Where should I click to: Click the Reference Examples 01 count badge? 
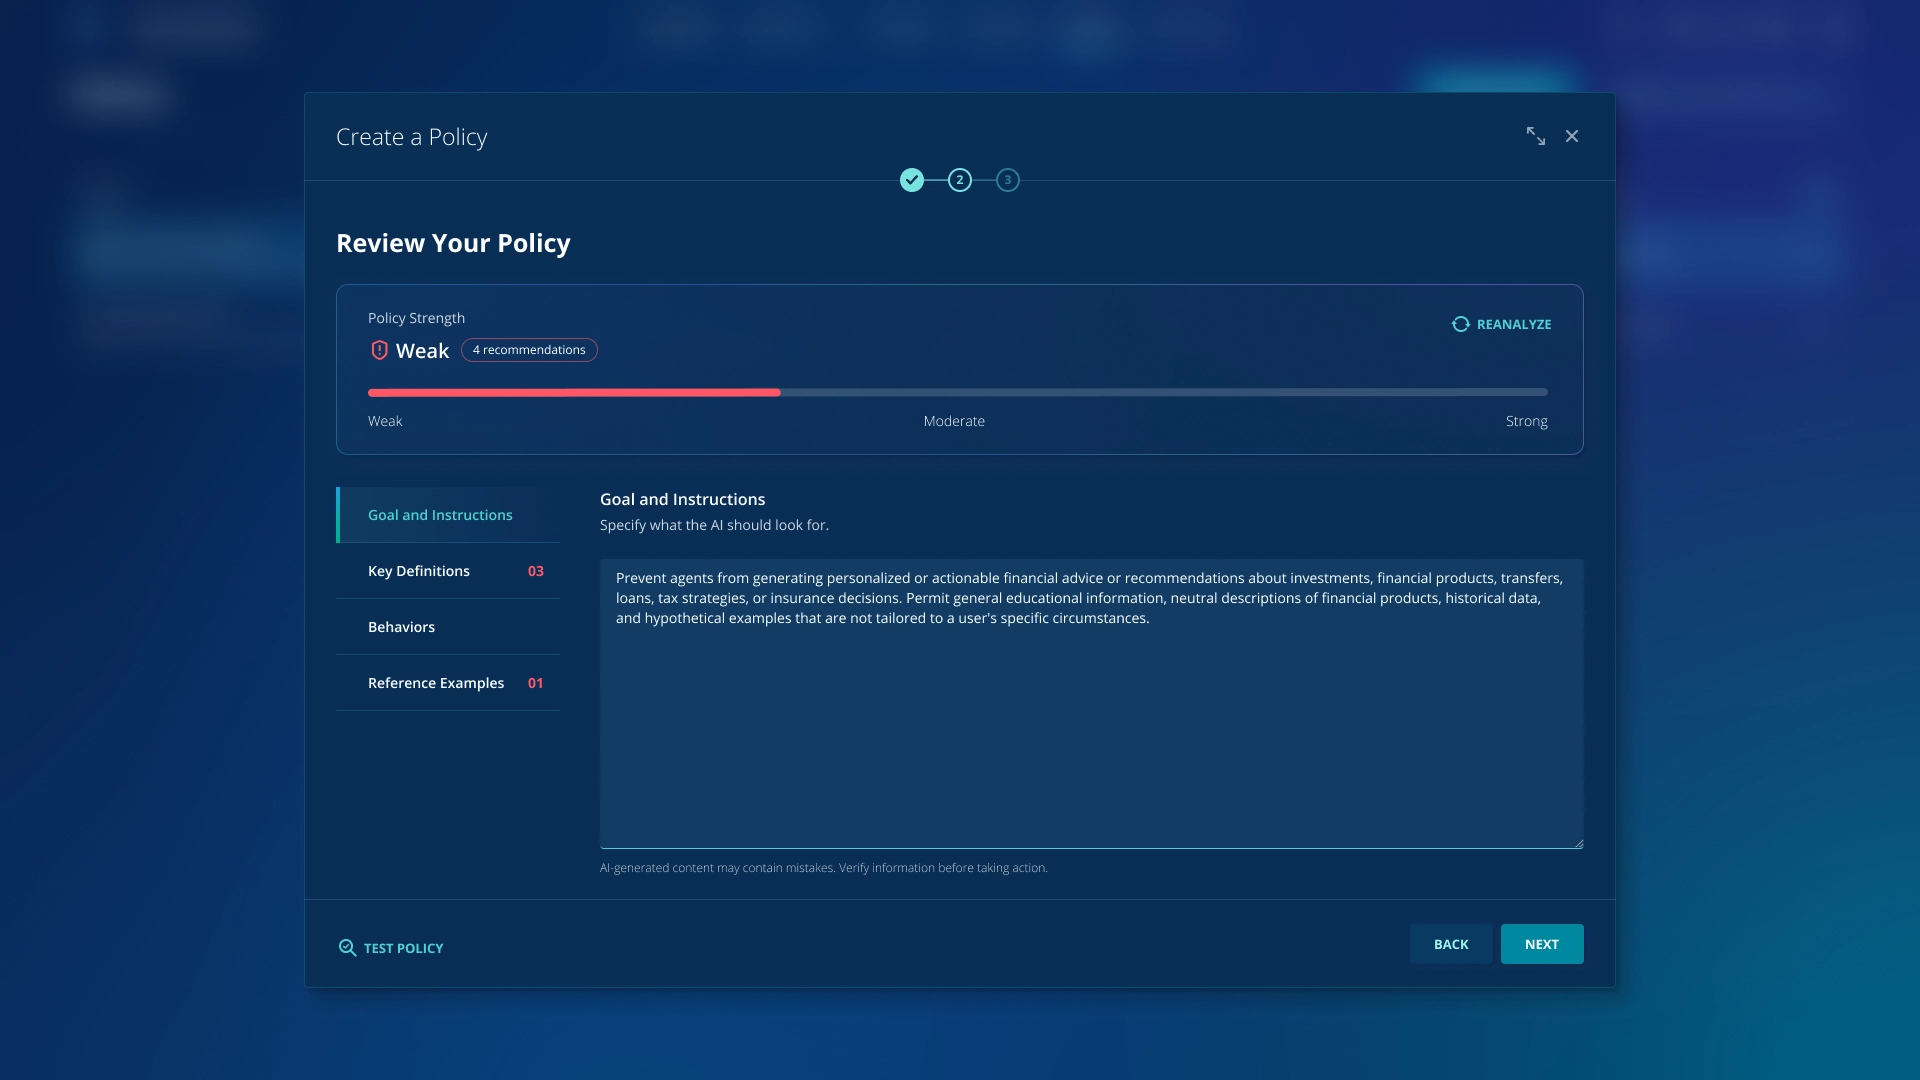click(535, 683)
